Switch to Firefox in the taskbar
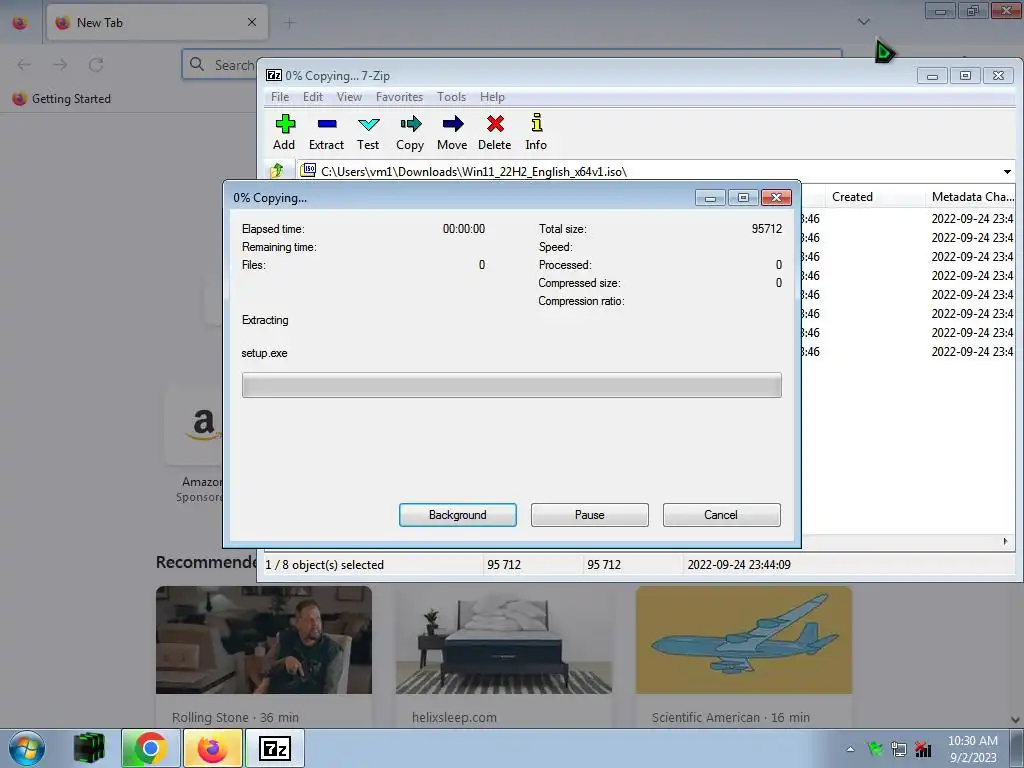Image resolution: width=1024 pixels, height=768 pixels. [213, 748]
